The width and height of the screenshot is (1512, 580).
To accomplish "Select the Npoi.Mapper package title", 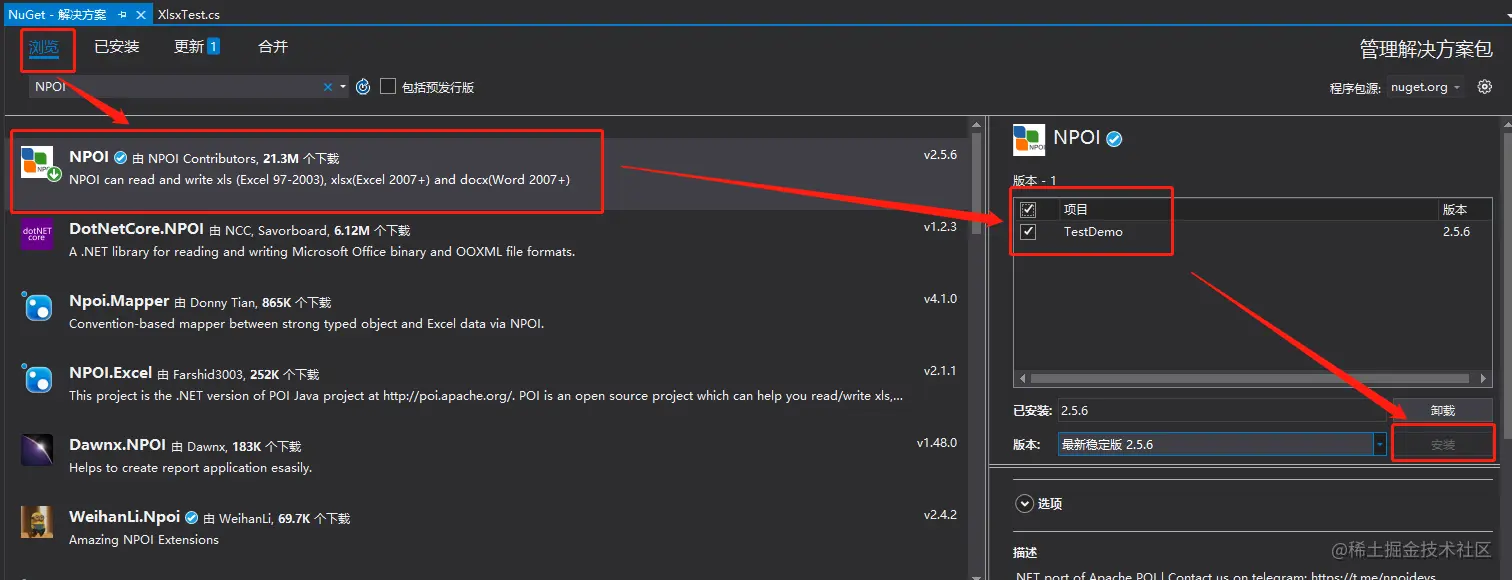I will click(120, 301).
